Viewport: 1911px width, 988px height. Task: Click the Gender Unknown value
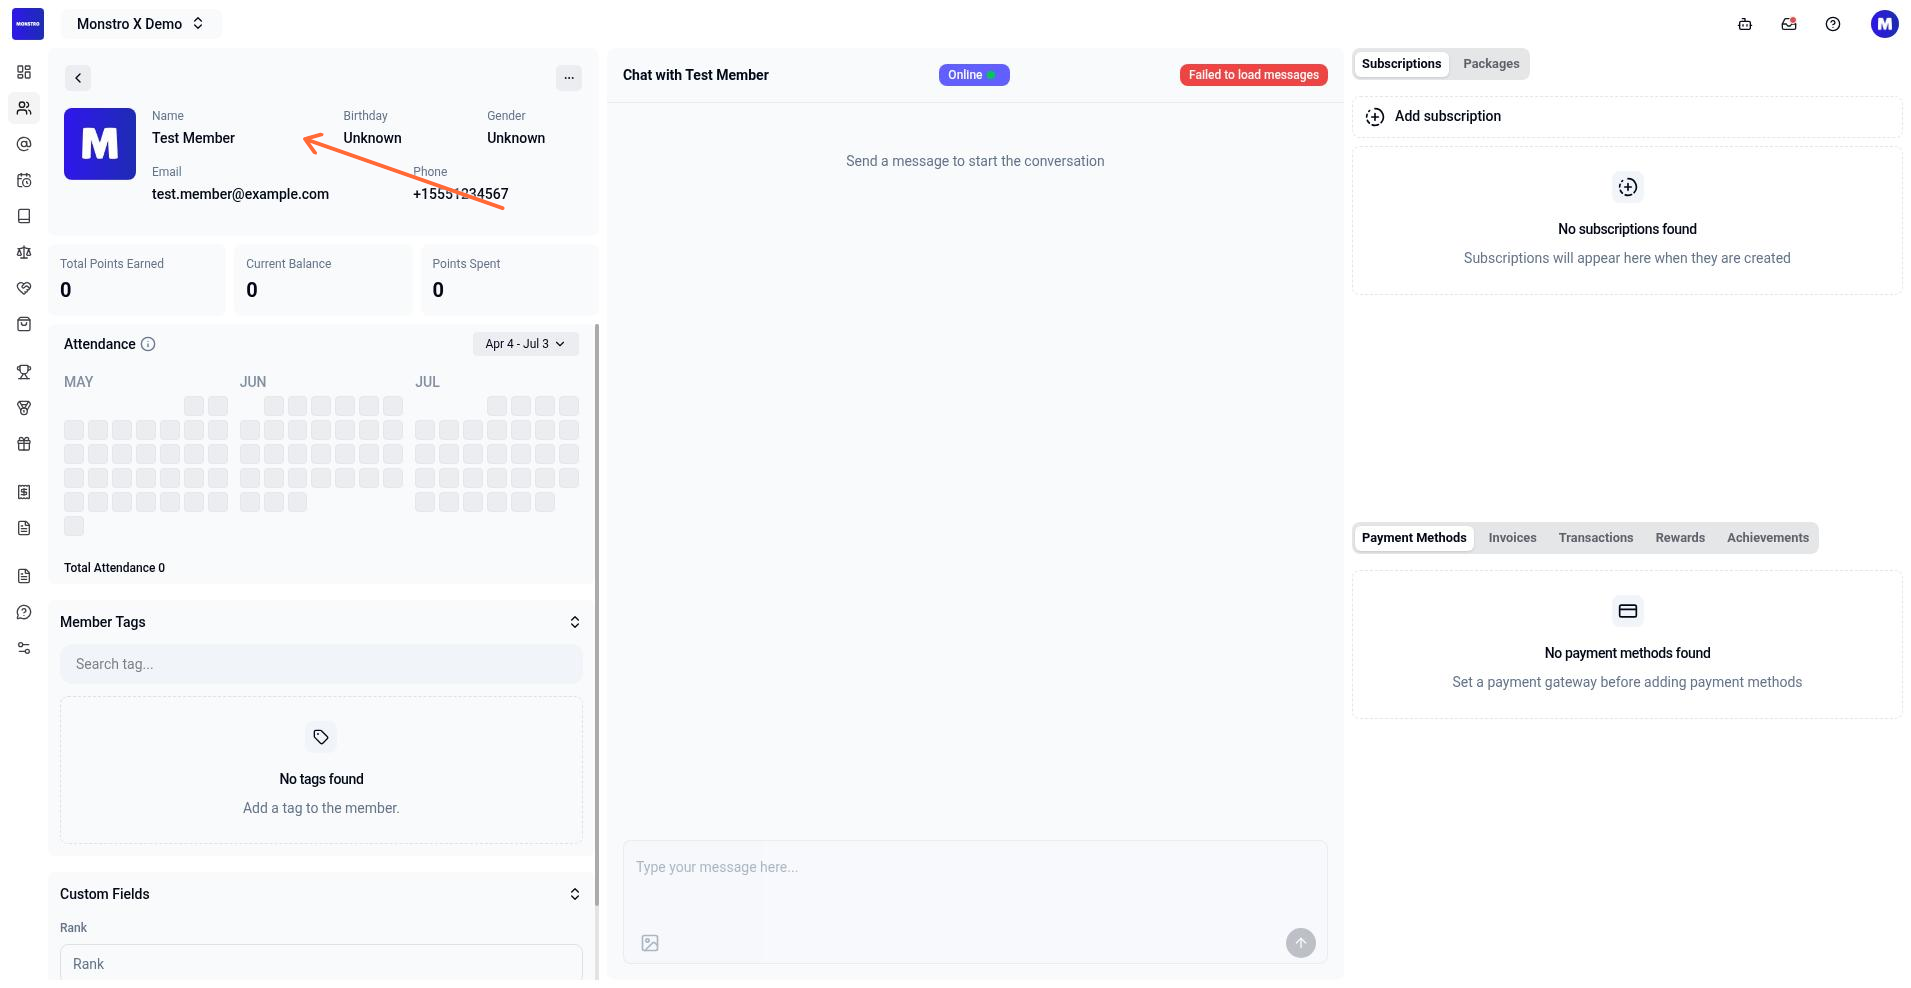[x=516, y=138]
